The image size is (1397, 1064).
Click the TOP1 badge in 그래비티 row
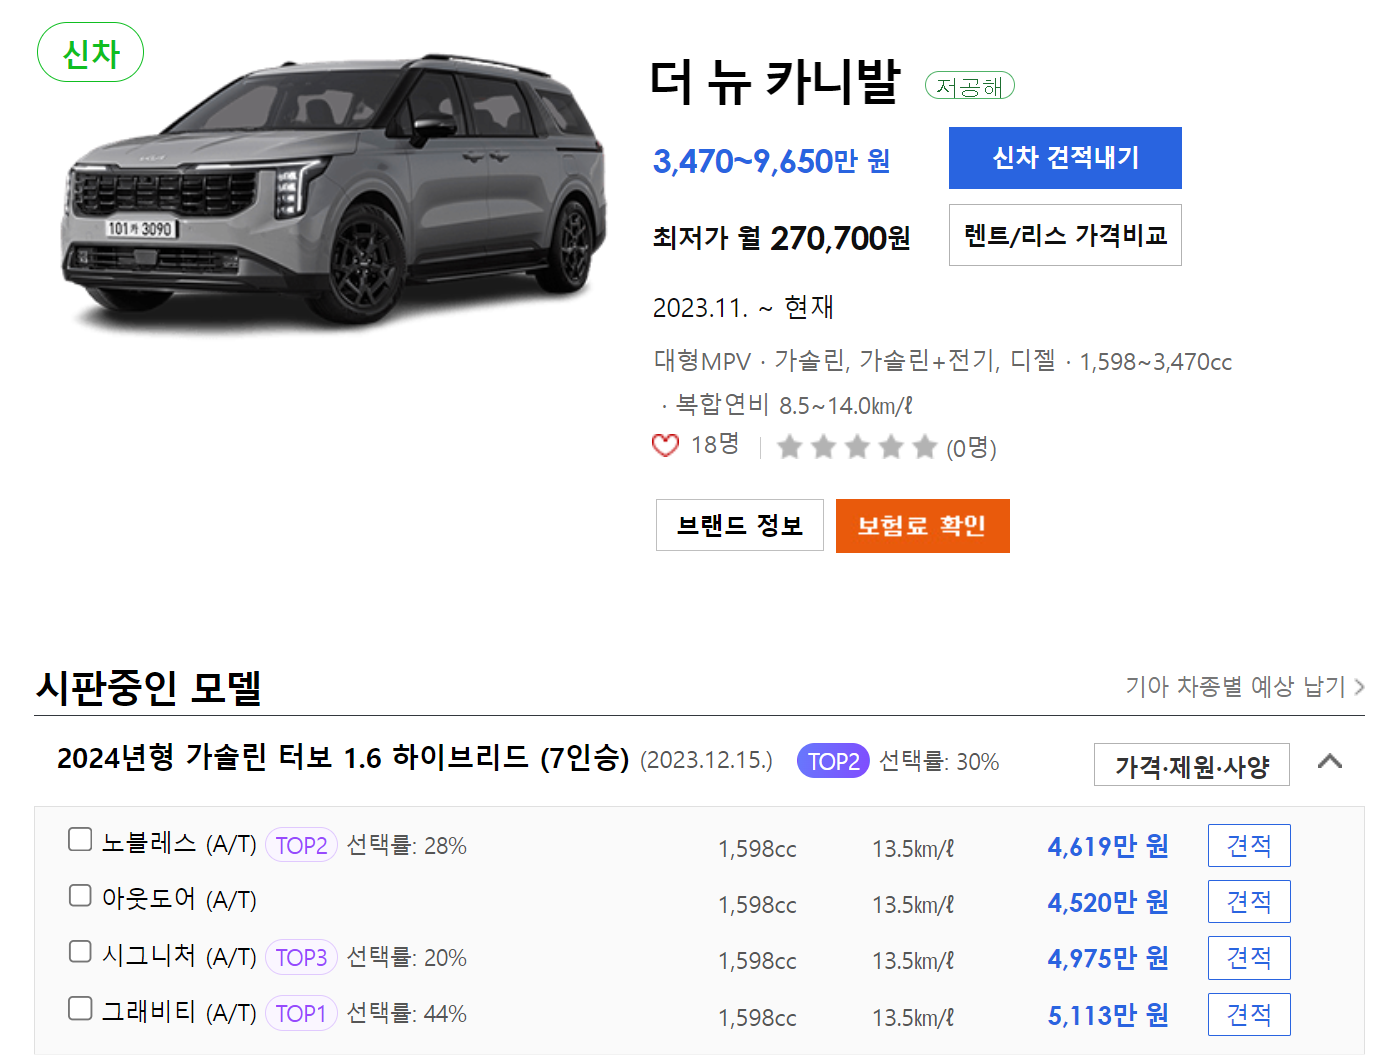click(301, 1014)
